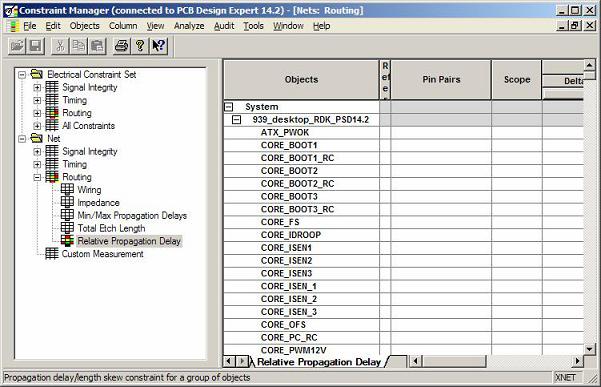The image size is (601, 387).
Task: Expand Routing under Electrical Constraint Set
Action: (x=37, y=113)
